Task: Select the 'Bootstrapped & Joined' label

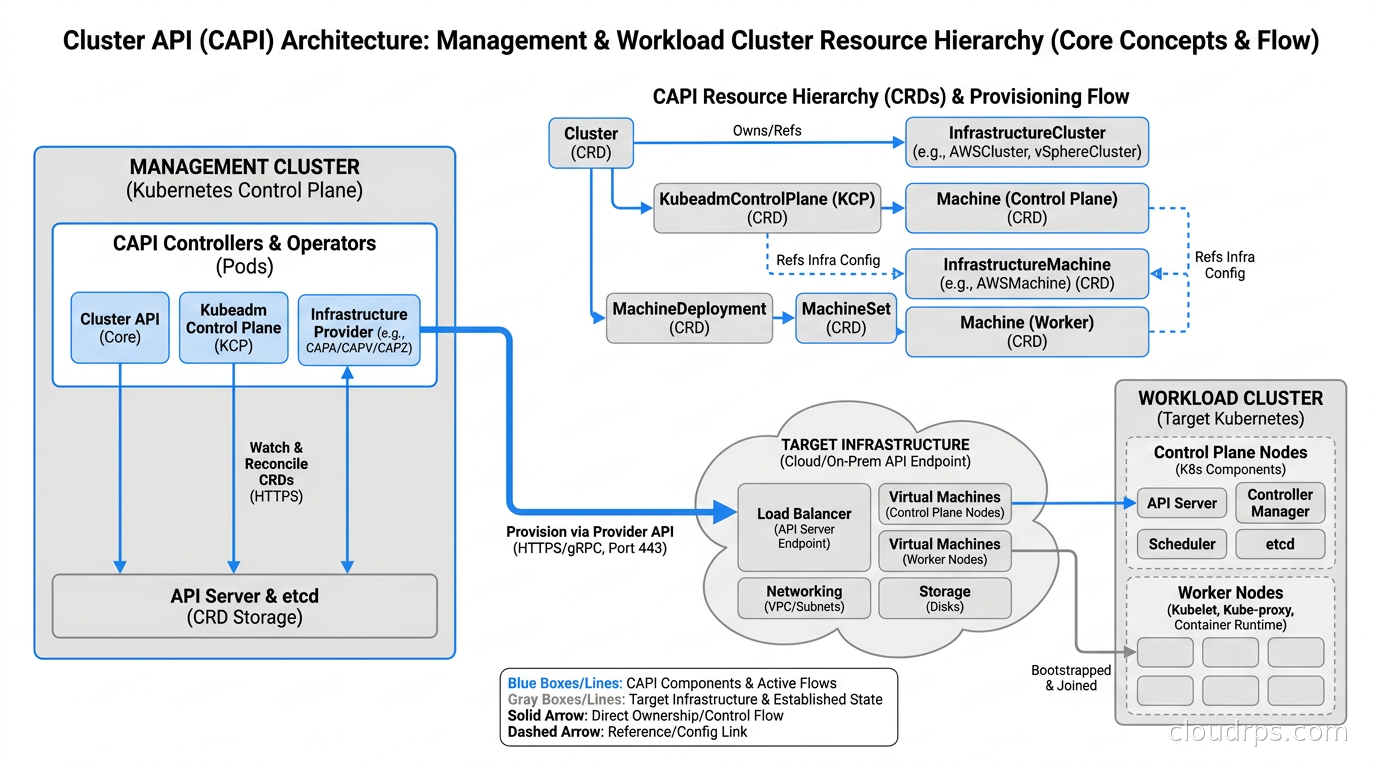Action: (1071, 677)
